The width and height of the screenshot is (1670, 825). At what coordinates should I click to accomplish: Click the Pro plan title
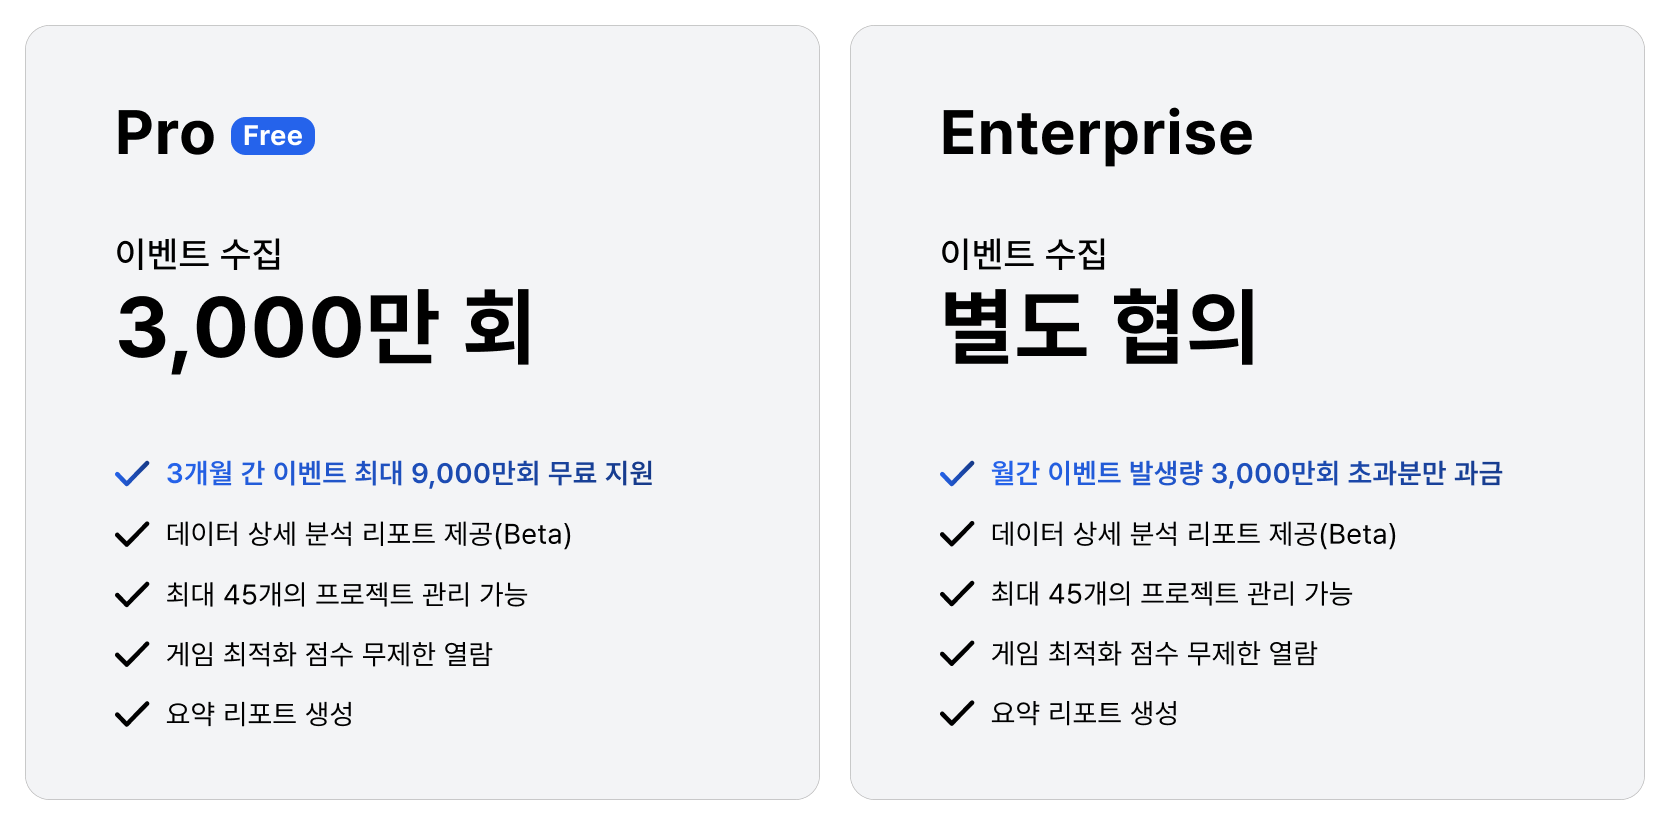point(165,133)
